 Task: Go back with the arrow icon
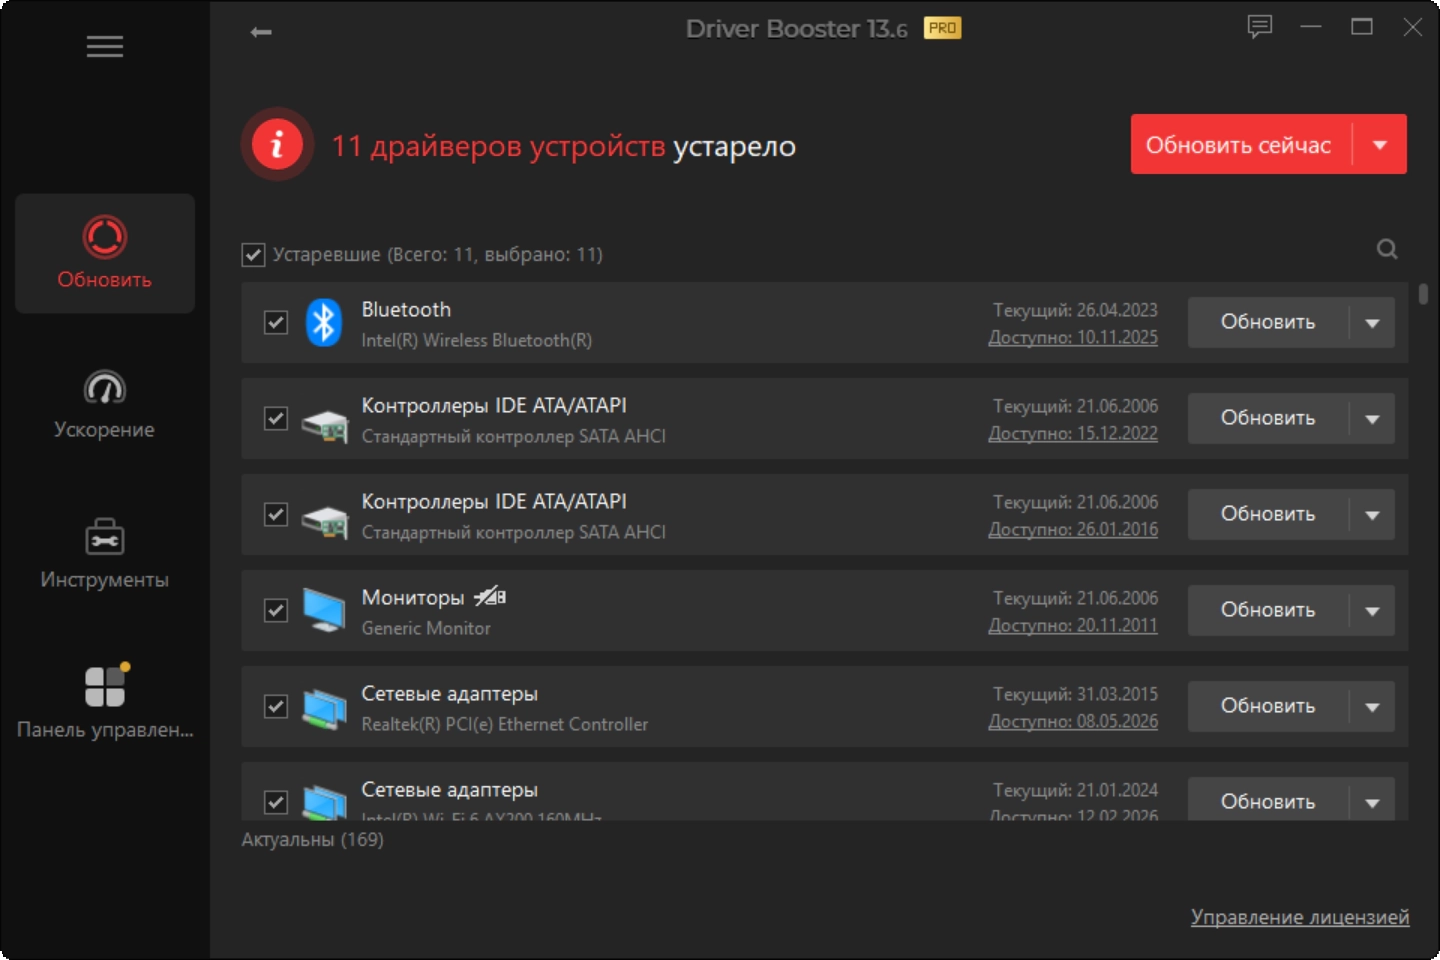[x=261, y=32]
